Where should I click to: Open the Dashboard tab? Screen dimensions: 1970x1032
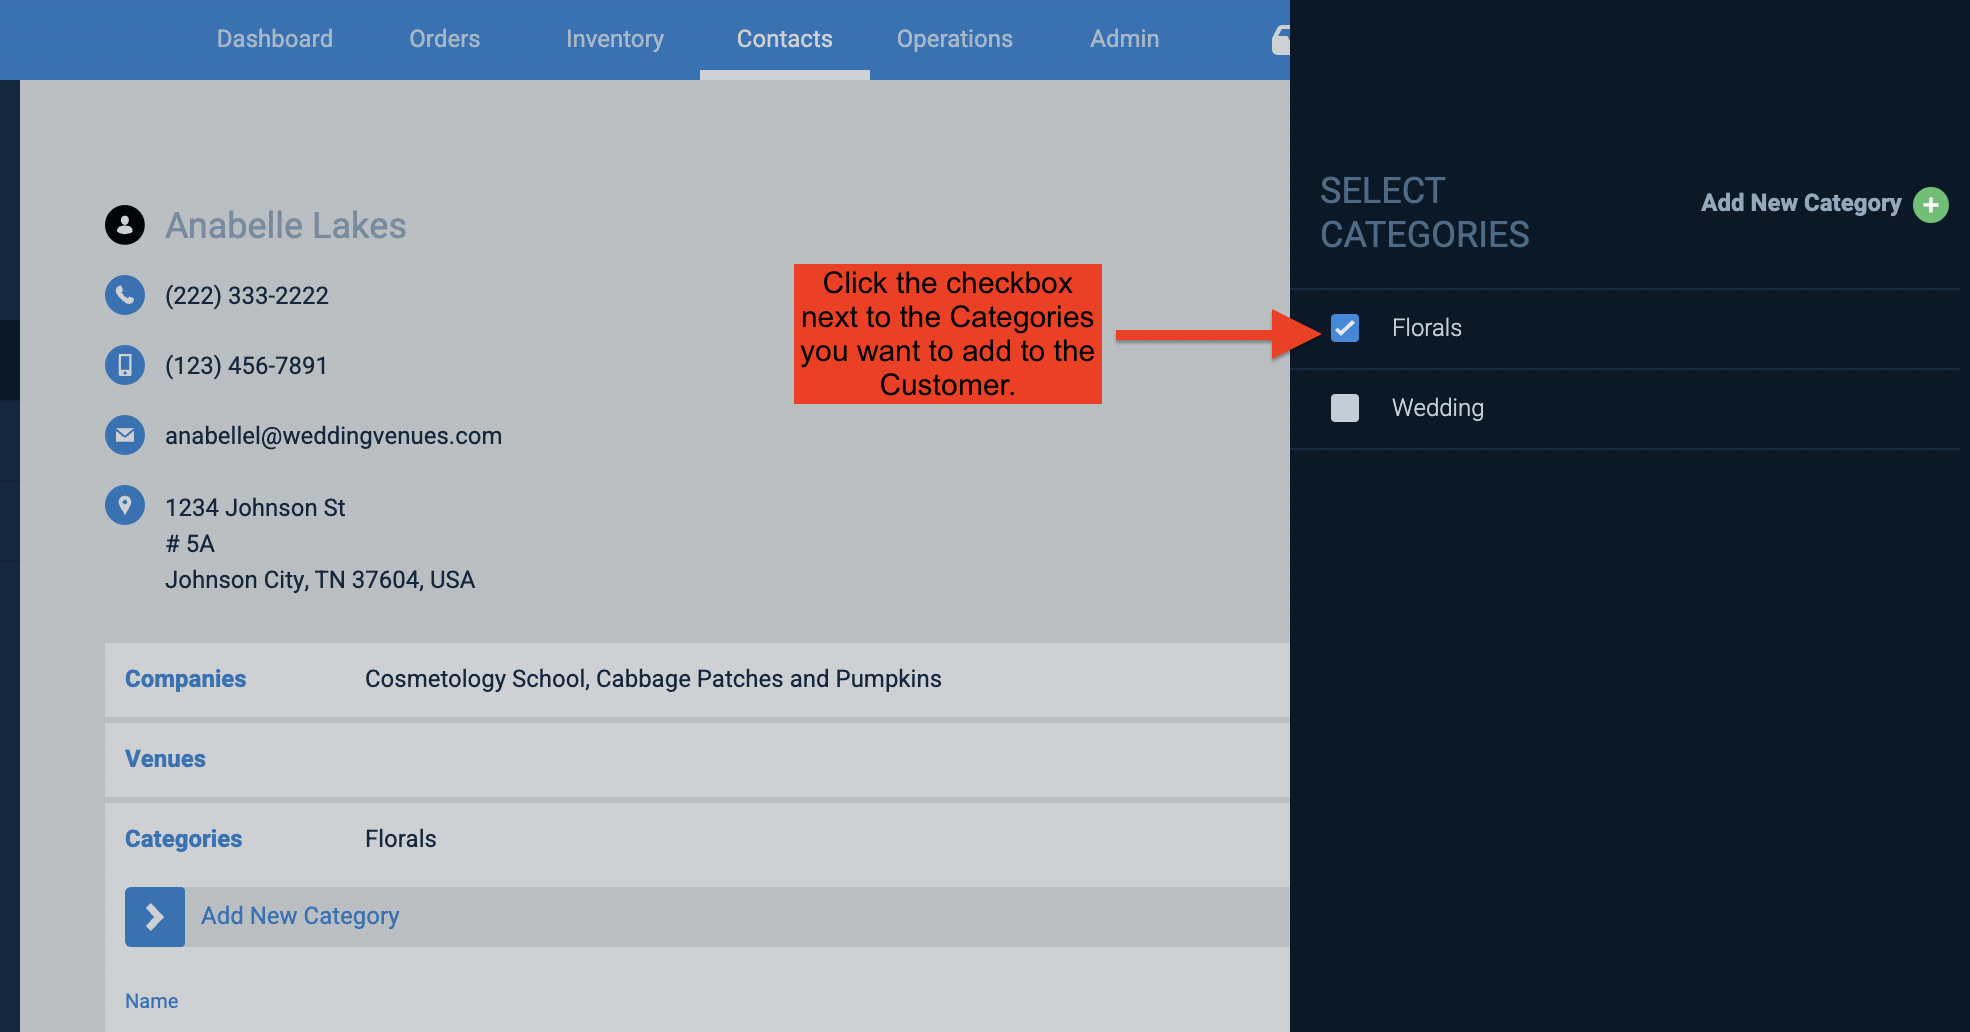(x=275, y=39)
